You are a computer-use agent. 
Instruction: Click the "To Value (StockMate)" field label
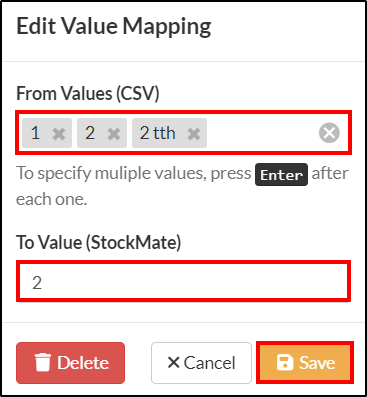[x=99, y=242]
